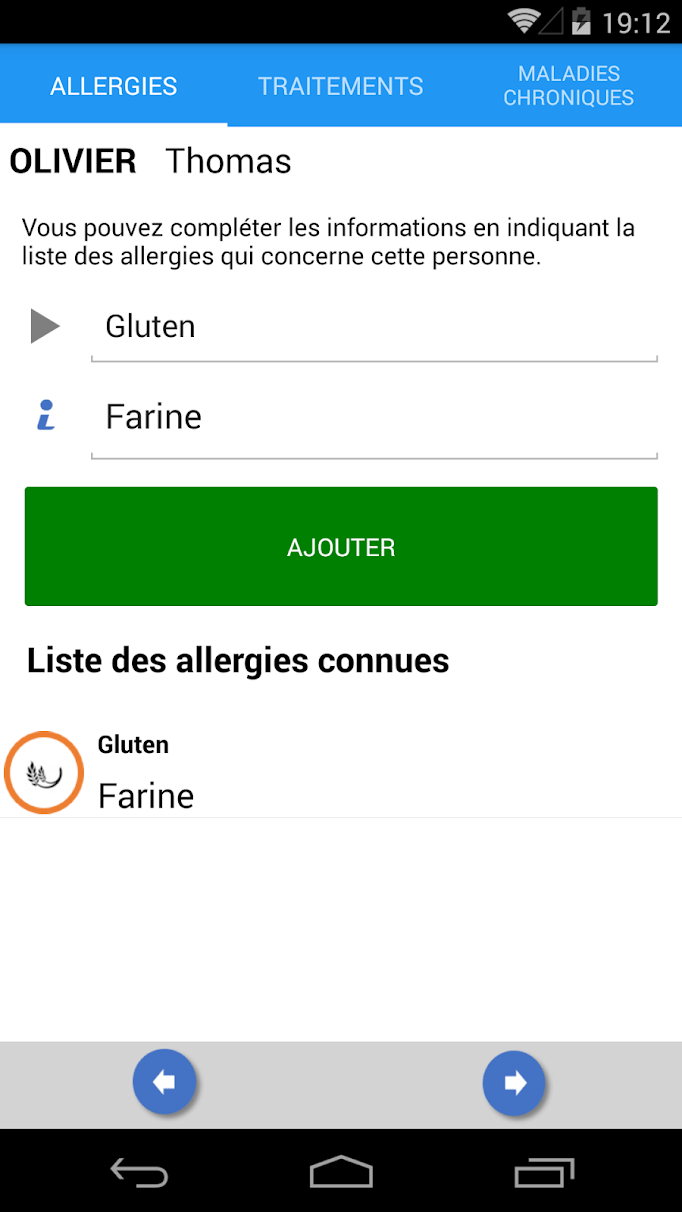Screen dimensions: 682x1212
Task: Tap the green Ajouter button
Action: [341, 547]
